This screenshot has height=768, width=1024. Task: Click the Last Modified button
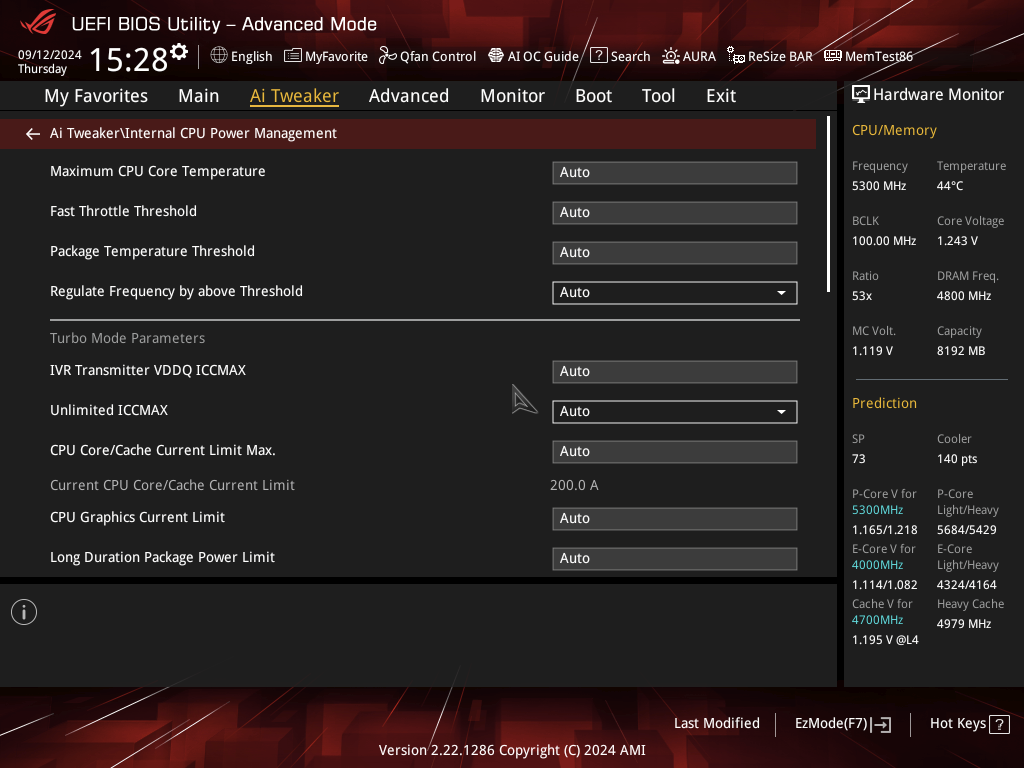pyautogui.click(x=717, y=723)
